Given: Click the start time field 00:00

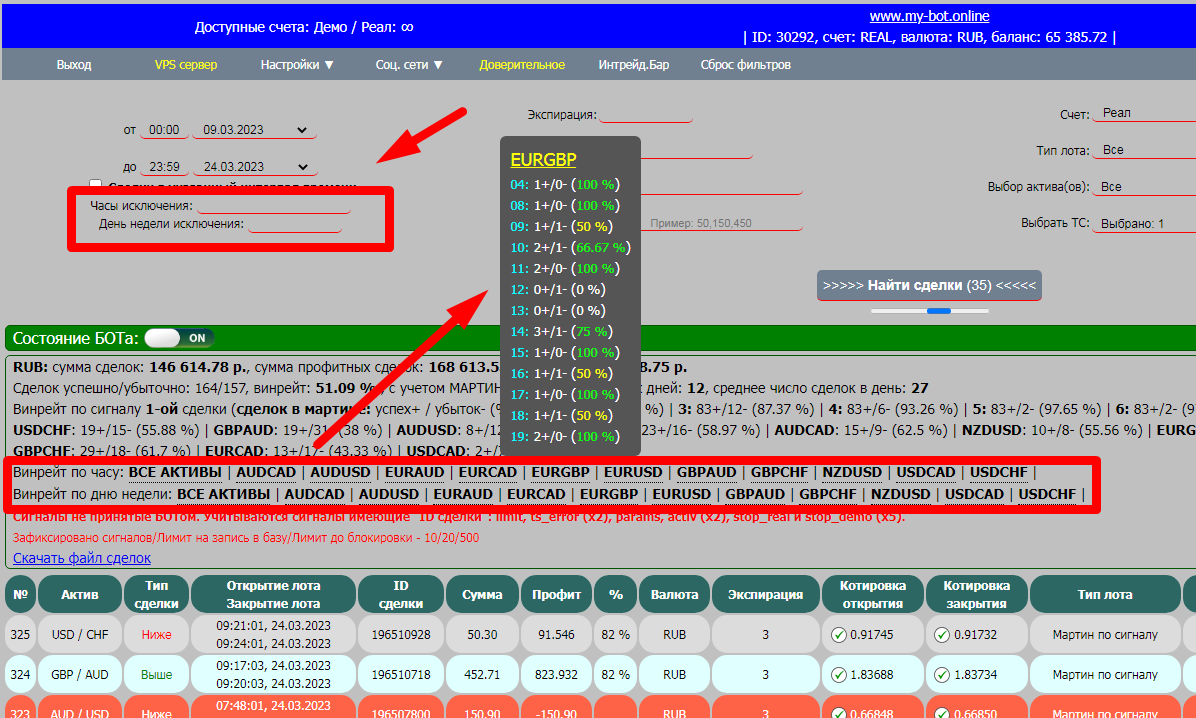Looking at the screenshot, I should [x=164, y=130].
